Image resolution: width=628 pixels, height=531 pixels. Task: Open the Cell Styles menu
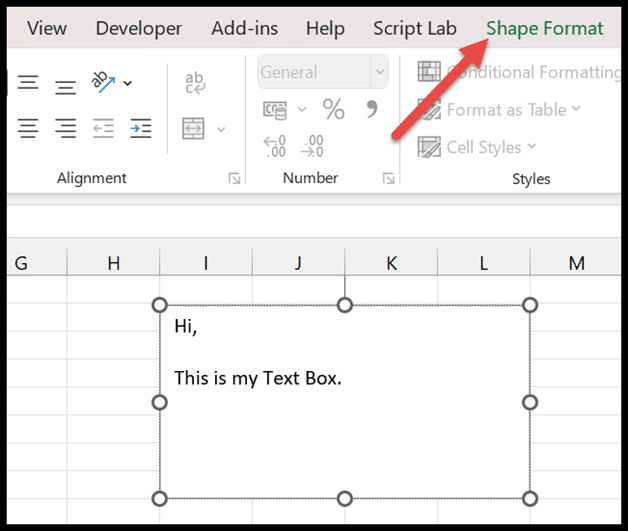pos(477,147)
